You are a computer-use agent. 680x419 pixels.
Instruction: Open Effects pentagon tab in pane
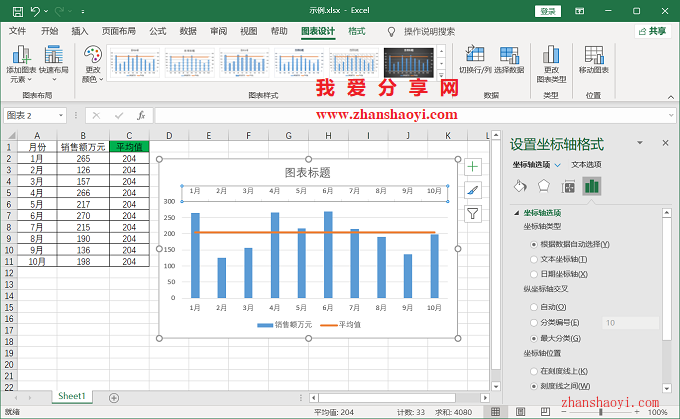[544, 186]
